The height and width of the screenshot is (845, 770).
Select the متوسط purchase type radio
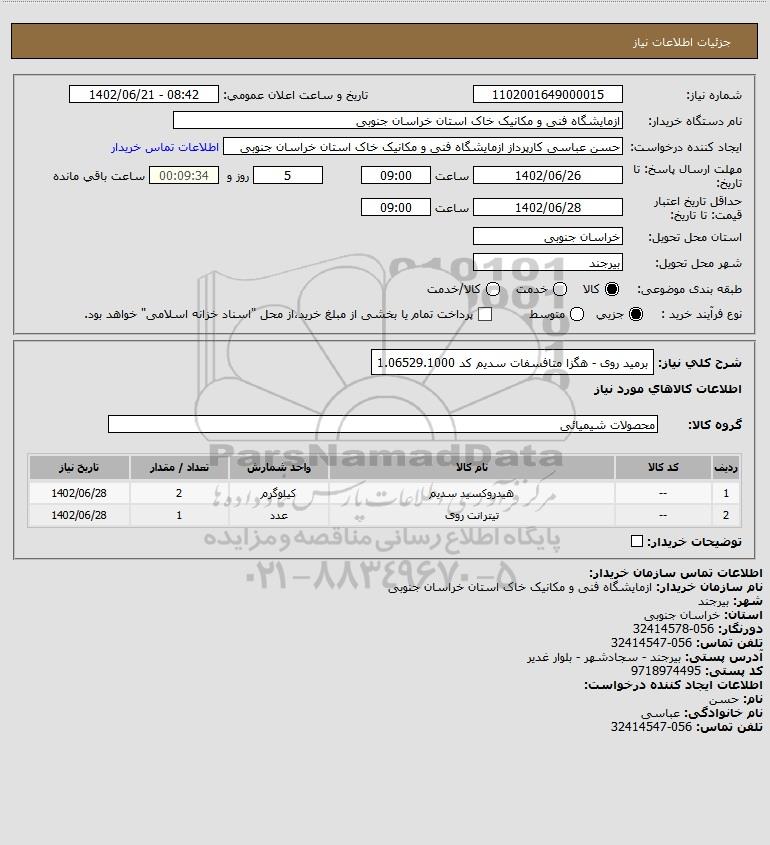577,314
